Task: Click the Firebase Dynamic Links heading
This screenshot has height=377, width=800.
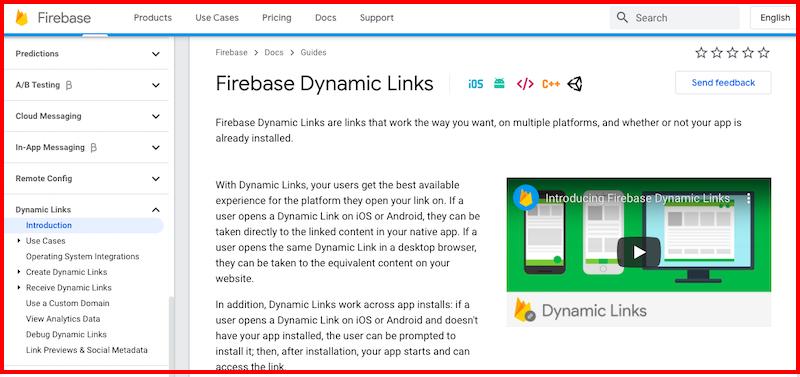Action: click(324, 83)
